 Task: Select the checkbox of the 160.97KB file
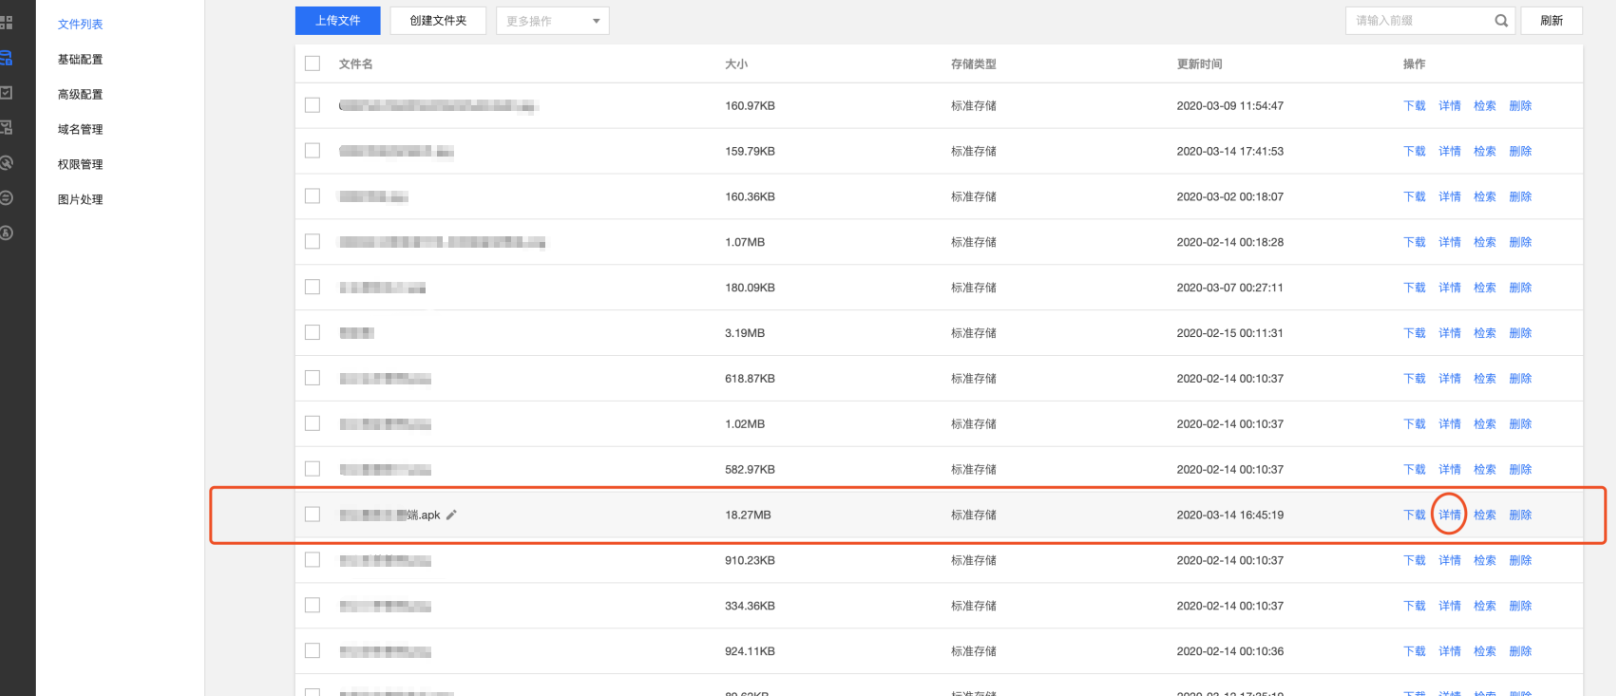313,106
